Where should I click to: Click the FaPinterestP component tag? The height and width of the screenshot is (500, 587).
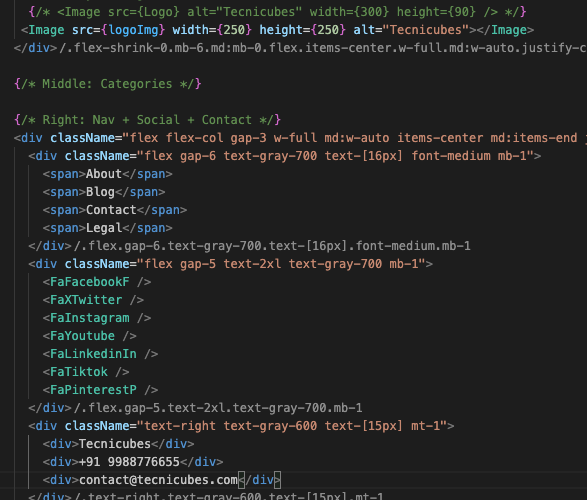[100, 390]
